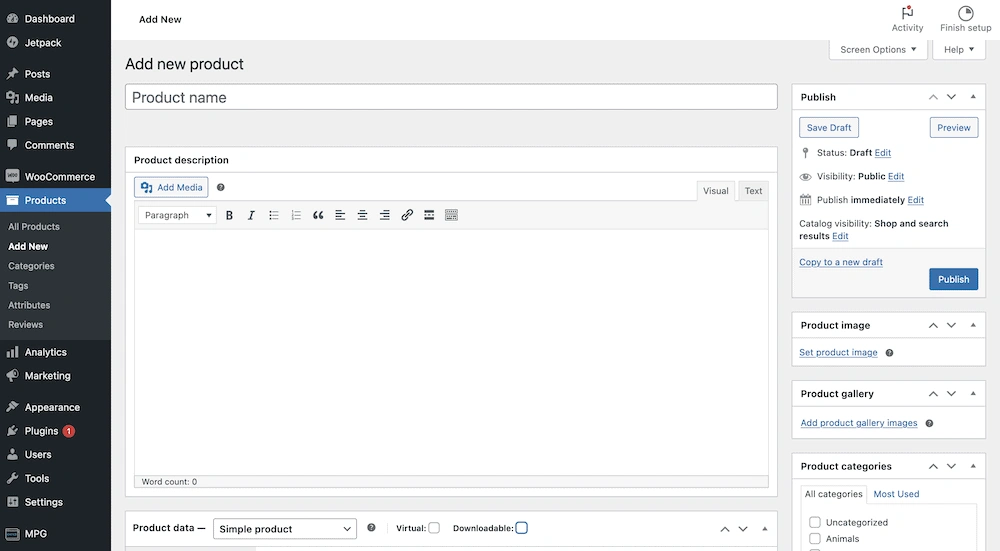Click the Set product image link
The height and width of the screenshot is (551, 1000).
(838, 353)
